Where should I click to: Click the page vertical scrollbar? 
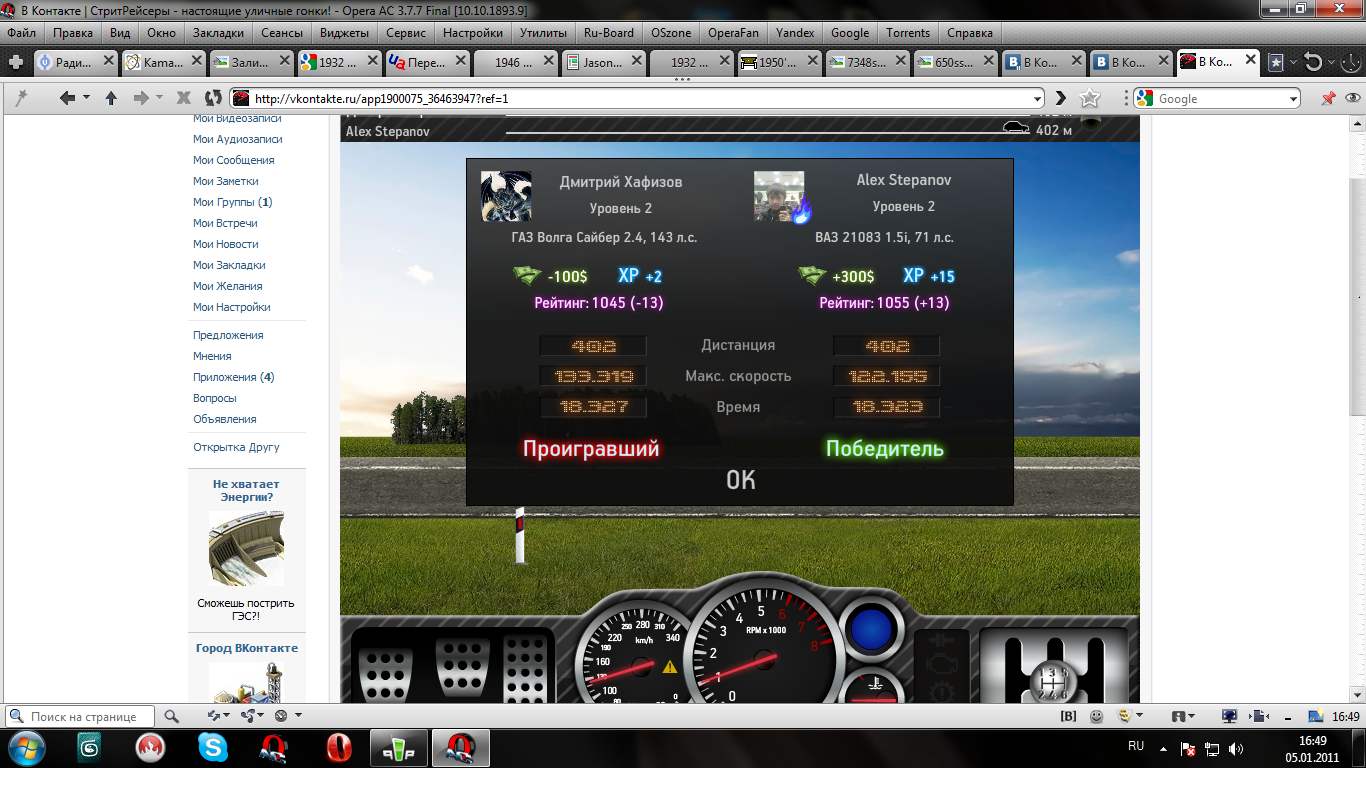(1358, 408)
